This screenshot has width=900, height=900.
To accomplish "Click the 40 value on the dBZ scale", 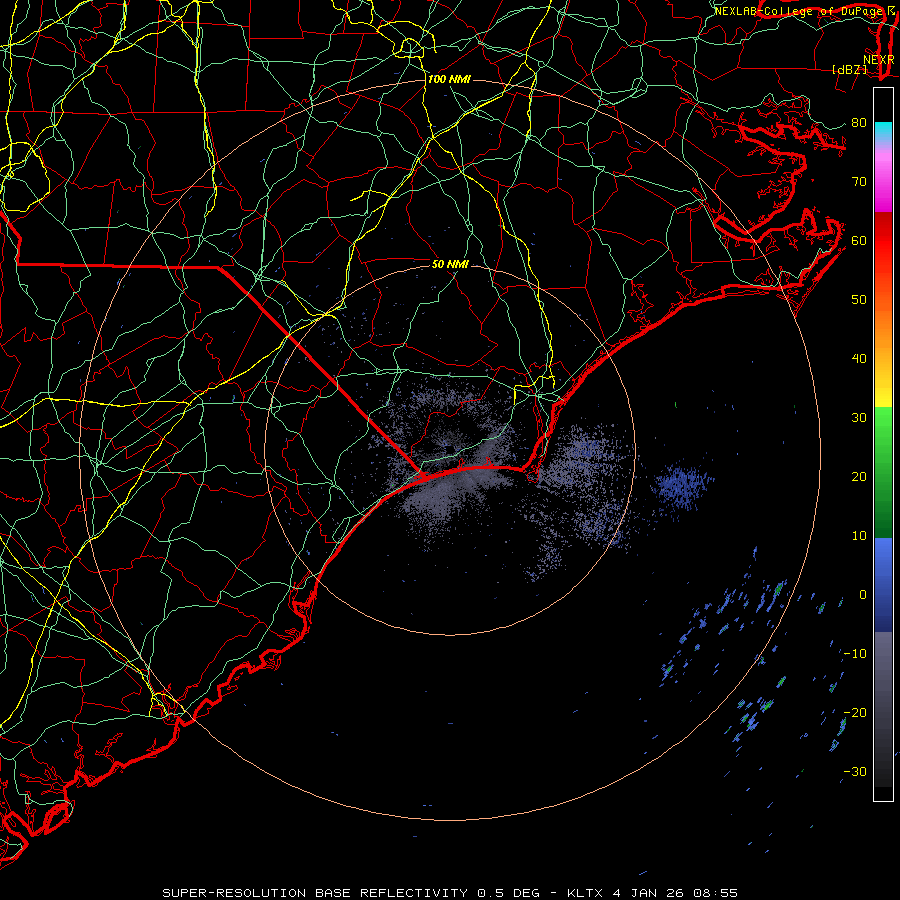I will click(859, 359).
